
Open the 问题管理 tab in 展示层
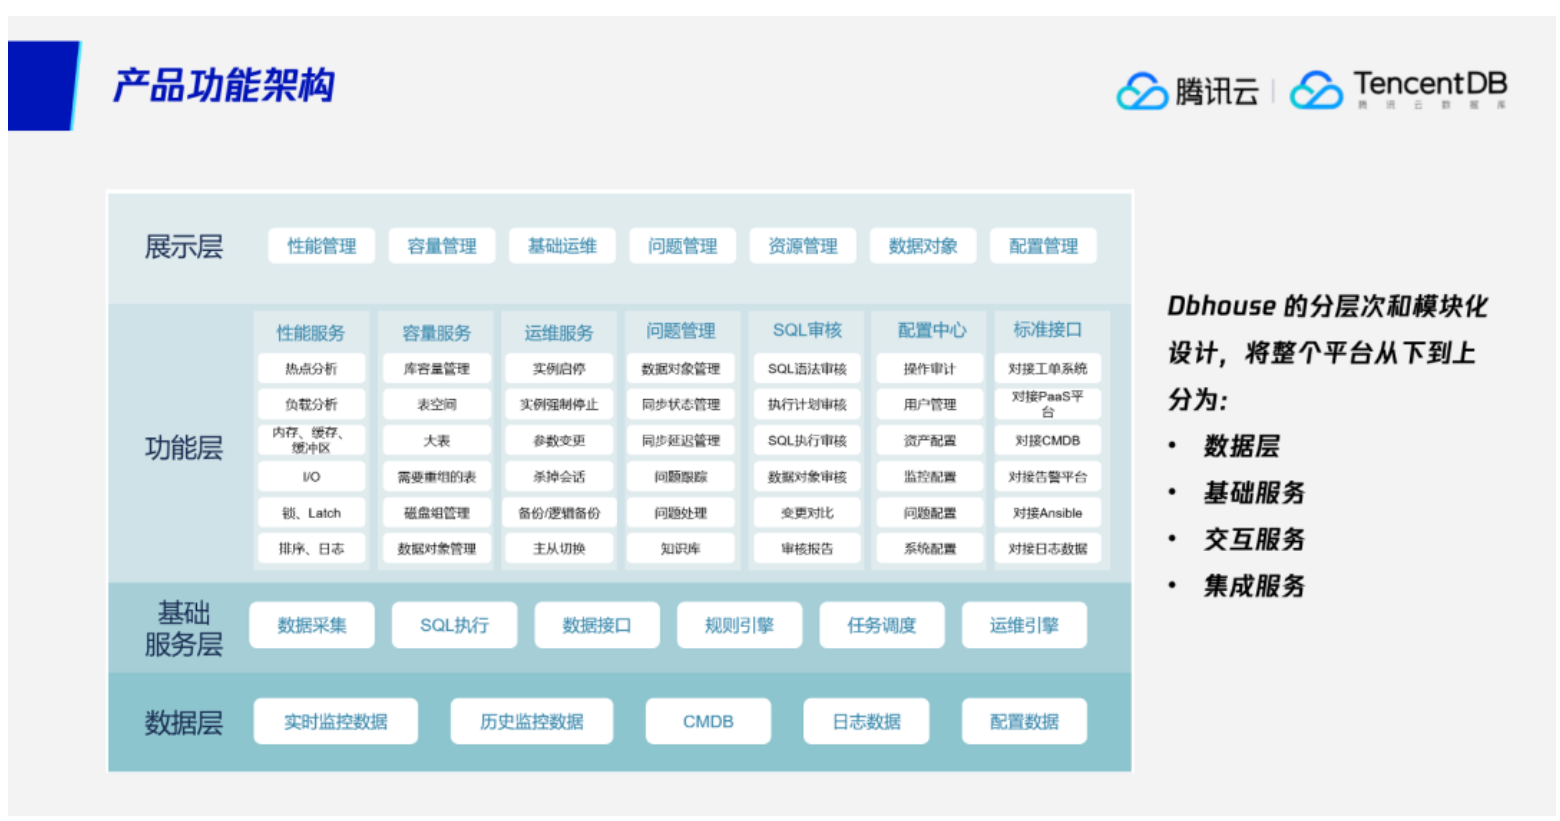coord(684,246)
